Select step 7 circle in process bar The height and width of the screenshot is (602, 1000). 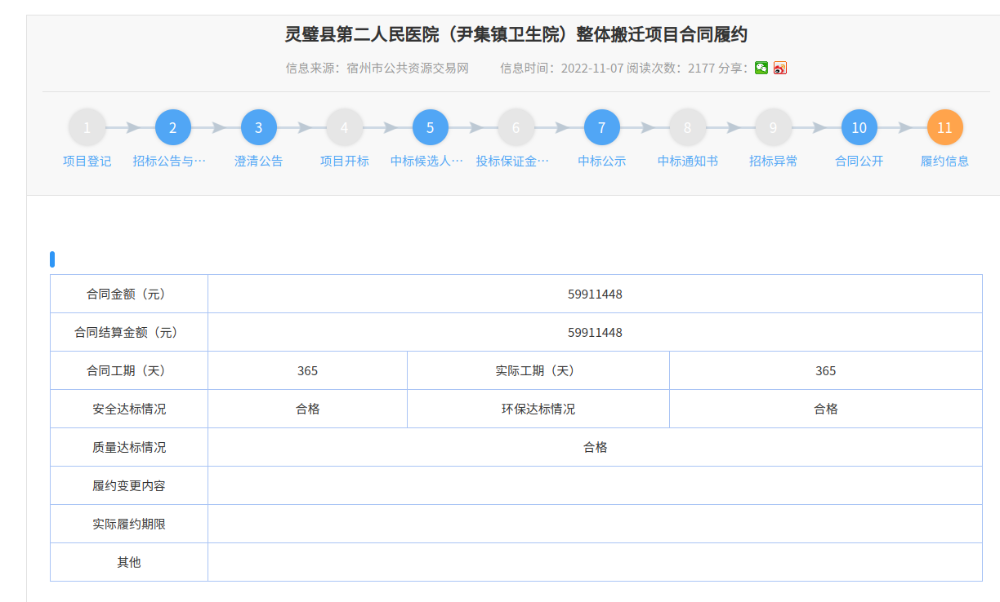[x=601, y=128]
